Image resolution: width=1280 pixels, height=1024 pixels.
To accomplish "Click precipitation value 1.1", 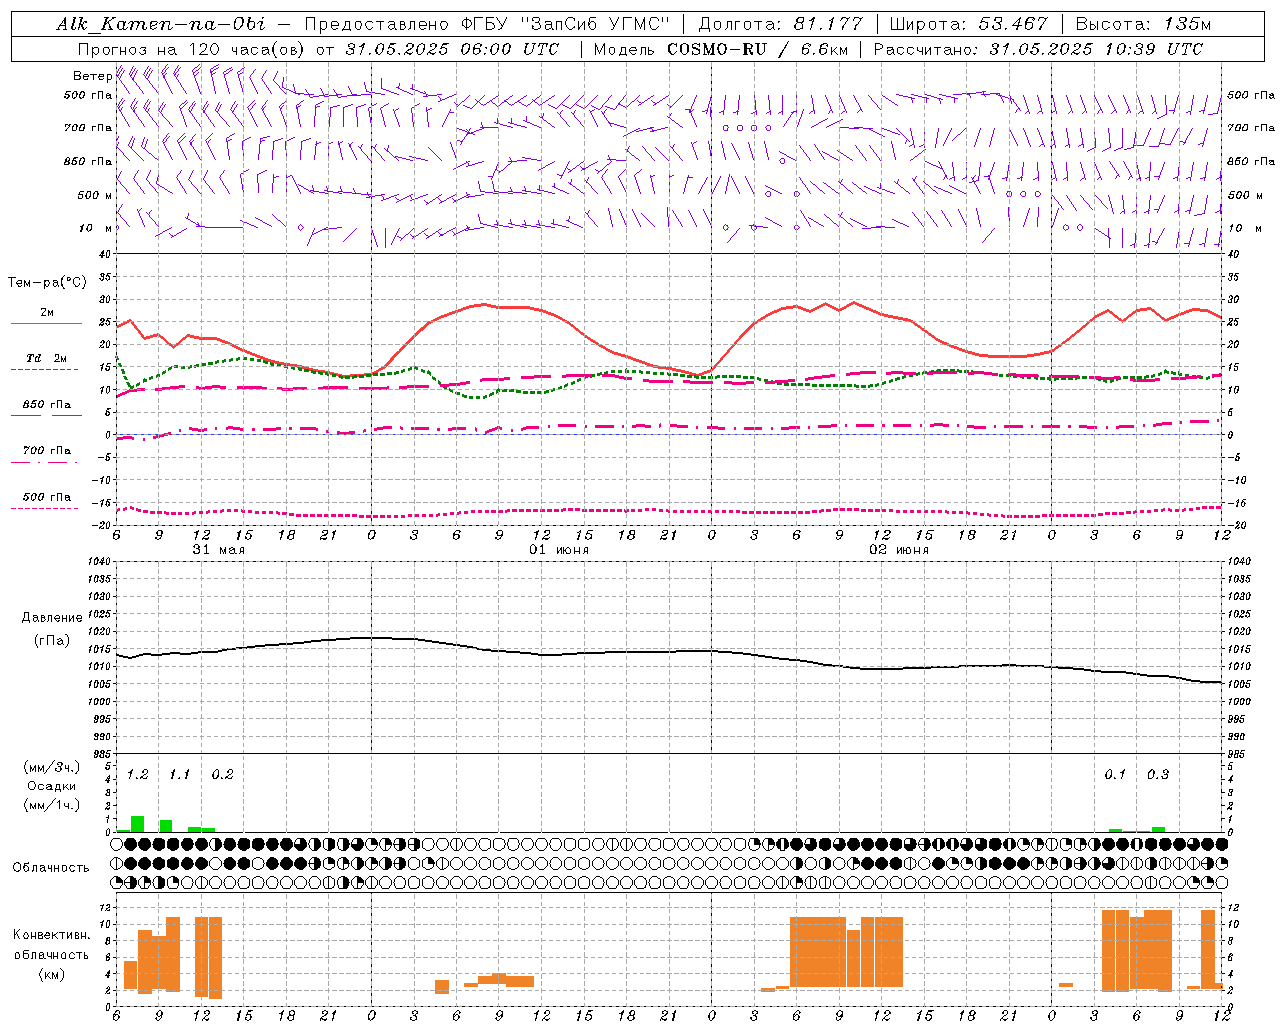I will click(179, 775).
